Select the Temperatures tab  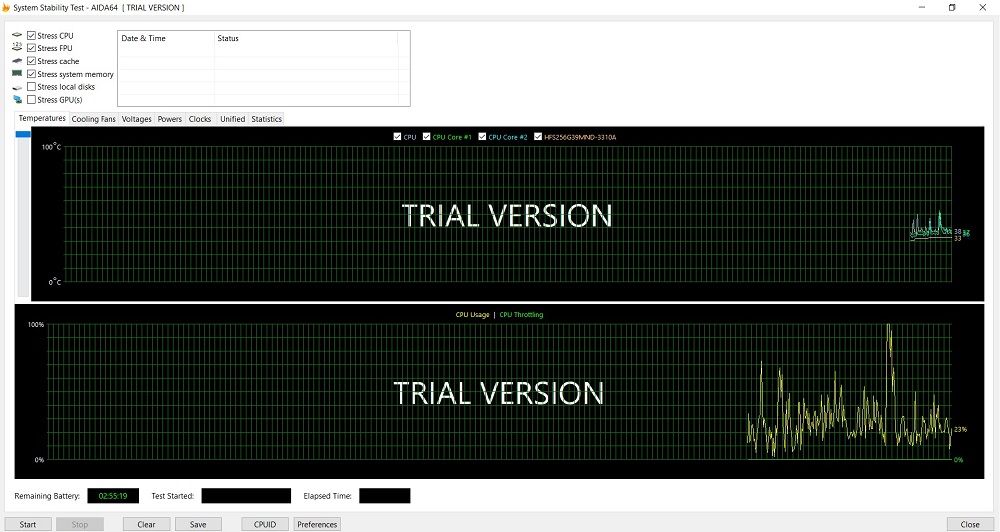tap(42, 118)
